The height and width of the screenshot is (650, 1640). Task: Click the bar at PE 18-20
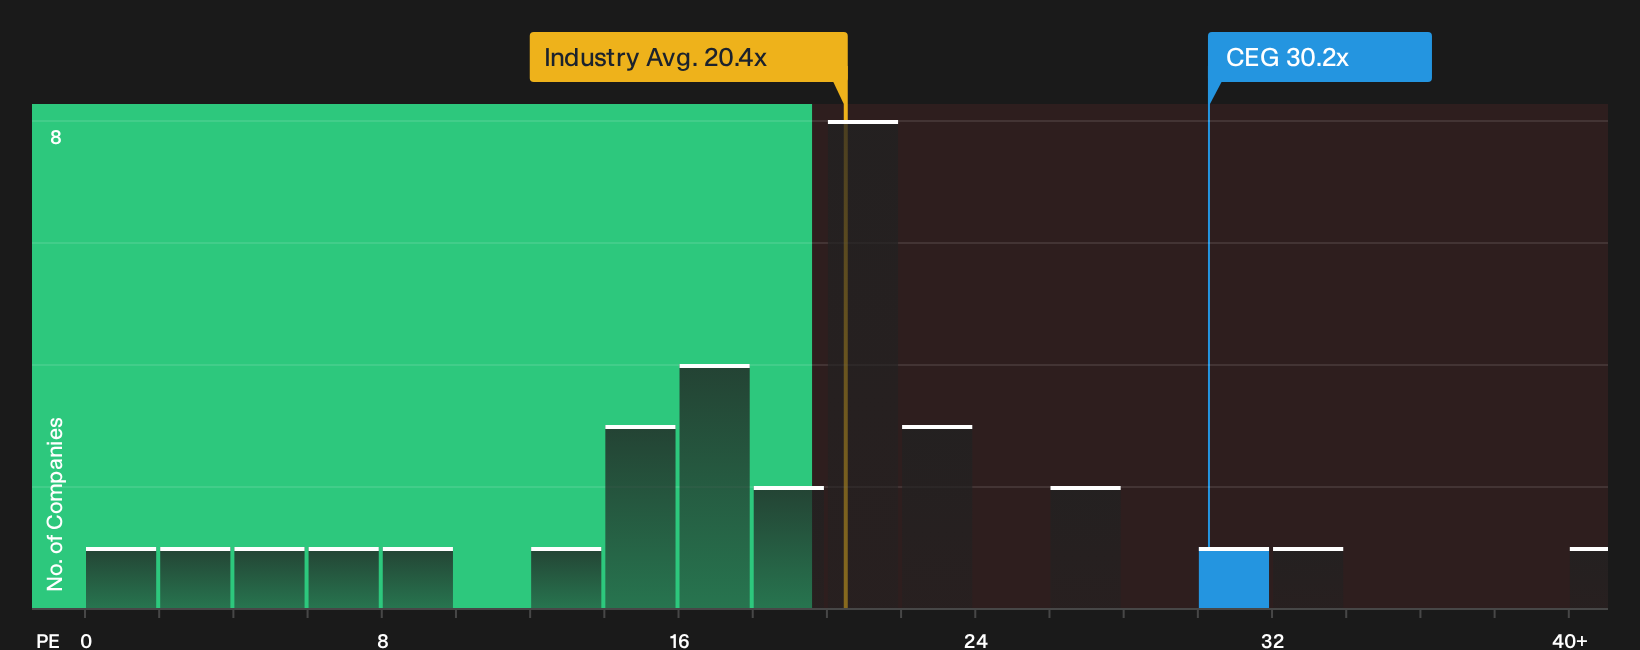pyautogui.click(x=789, y=547)
